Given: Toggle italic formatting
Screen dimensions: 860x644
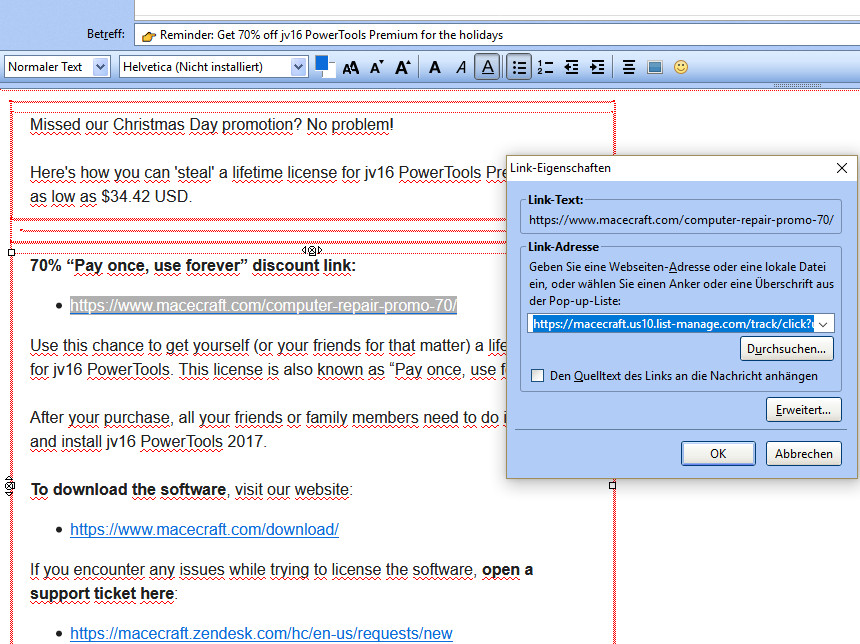Looking at the screenshot, I should point(461,67).
